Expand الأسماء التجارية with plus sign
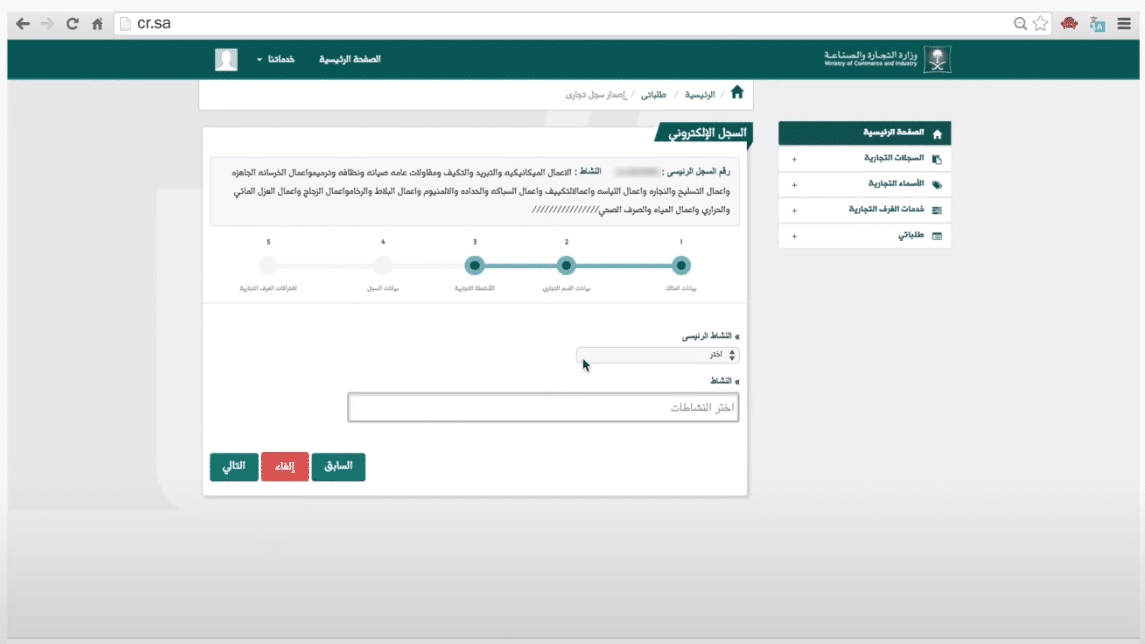This screenshot has height=644, width=1145. coord(794,185)
